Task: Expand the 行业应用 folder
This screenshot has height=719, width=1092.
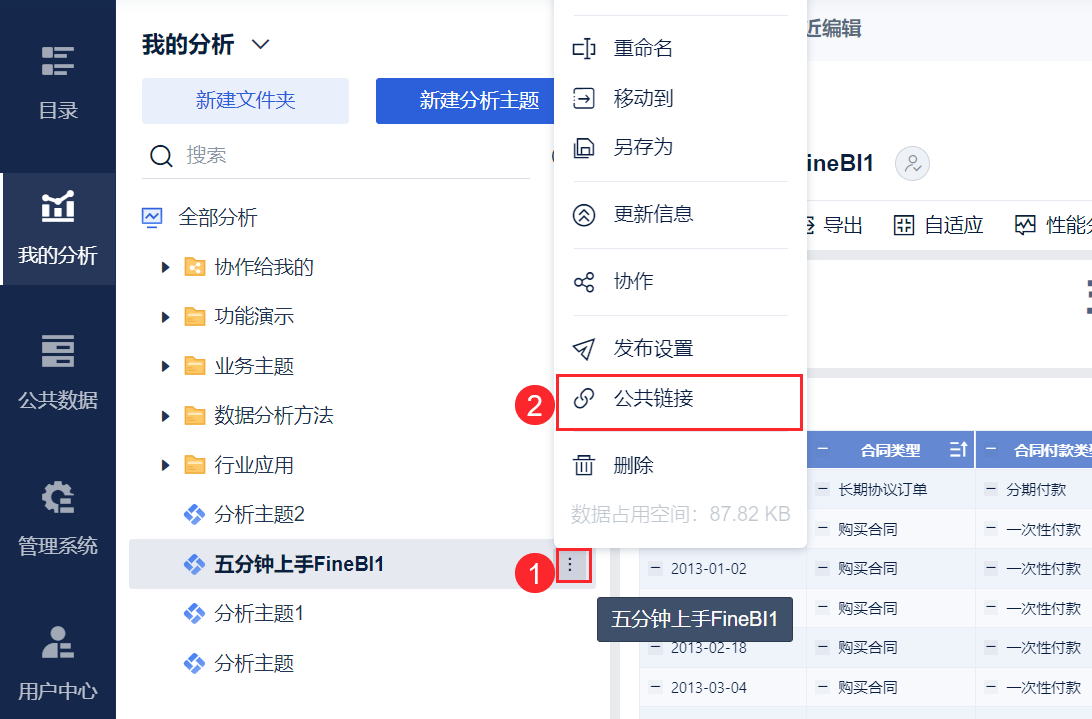Action: coord(166,465)
